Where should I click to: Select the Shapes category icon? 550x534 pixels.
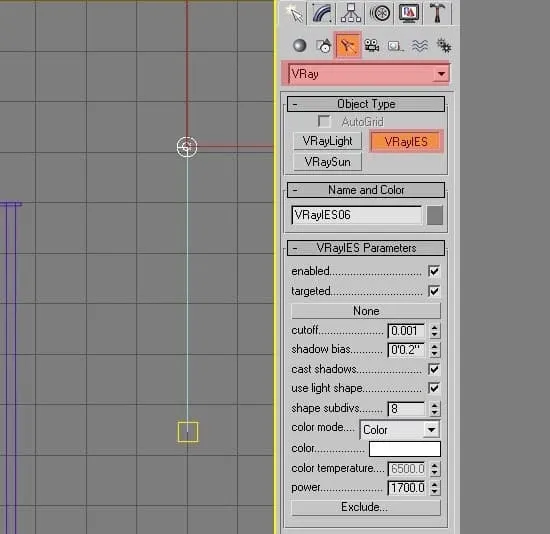pyautogui.click(x=323, y=46)
